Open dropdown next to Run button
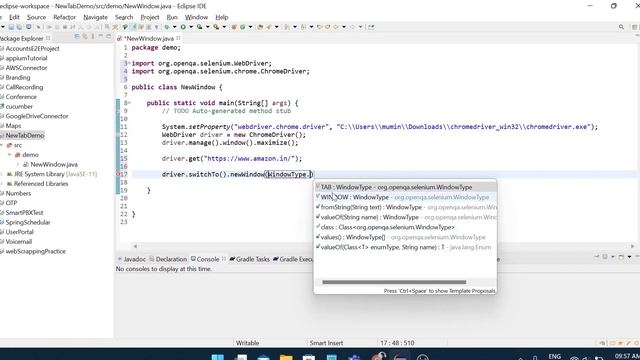 coord(191,27)
